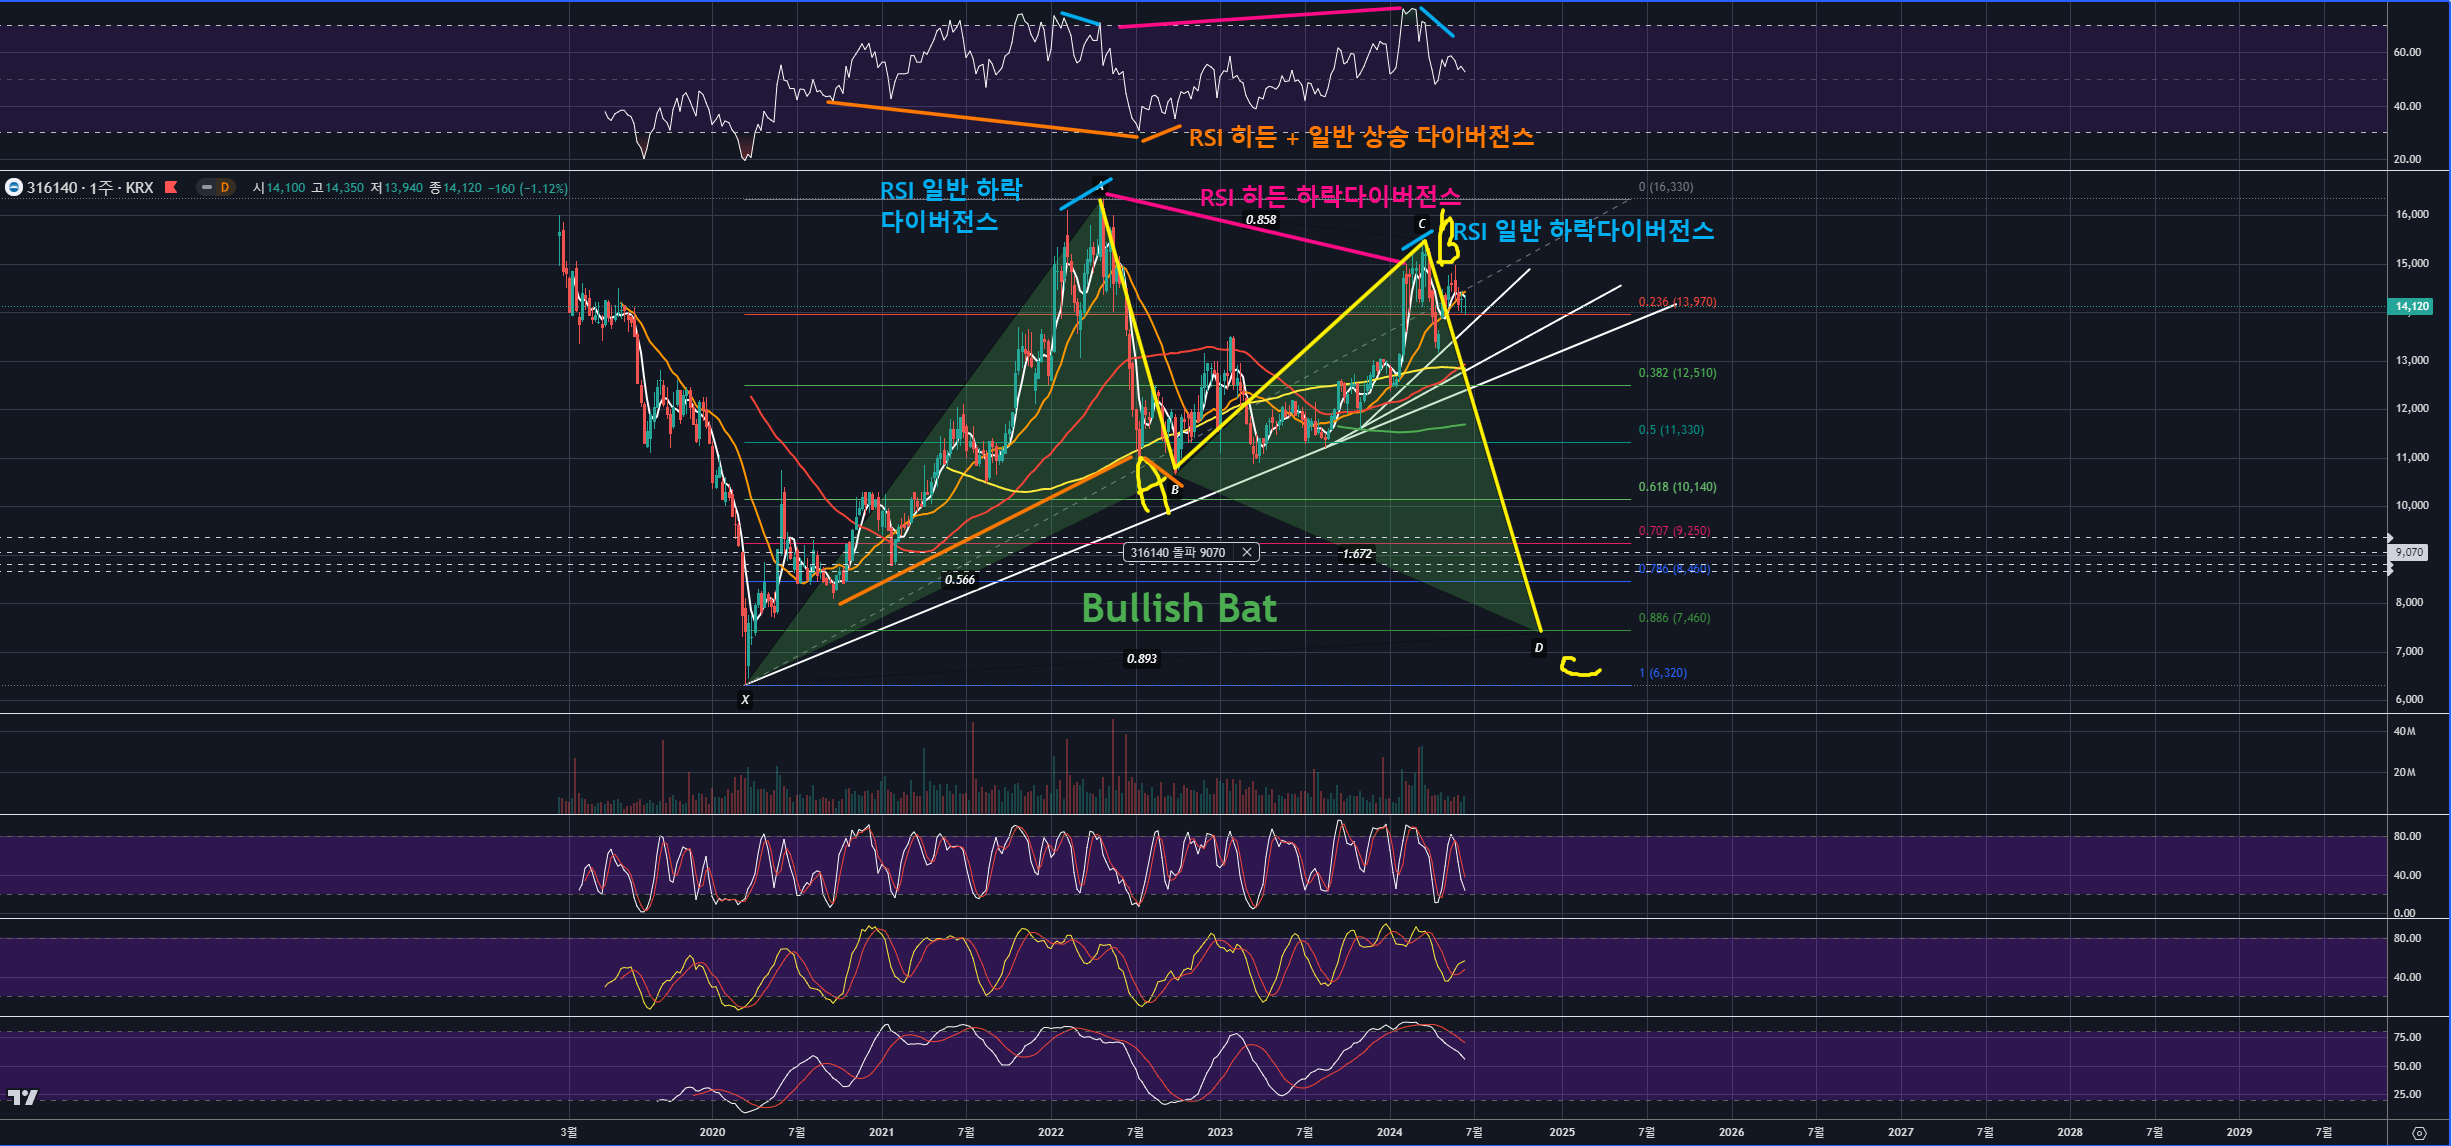Click the 9,070 alert price tag on axis
This screenshot has height=1146, width=2452.
(x=2409, y=552)
